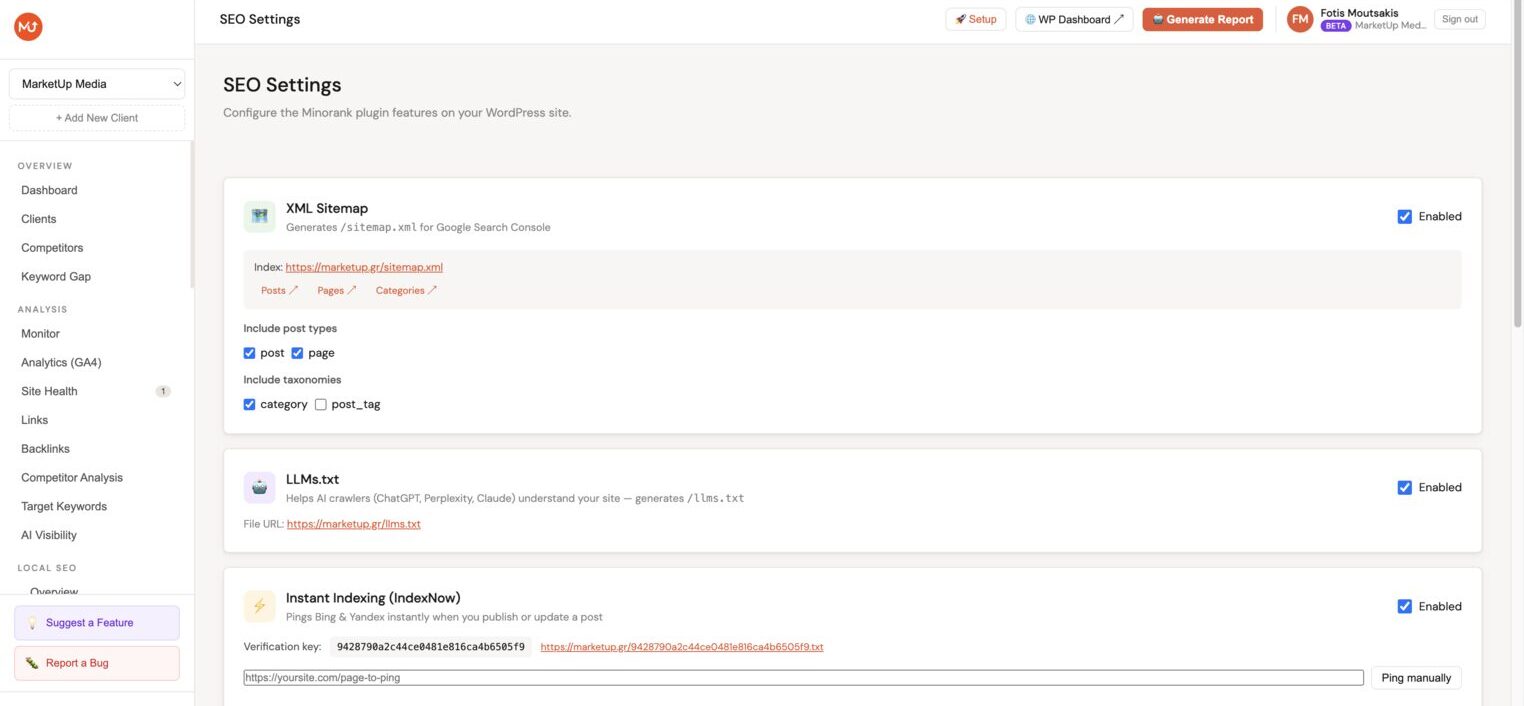Click Report a Bug button

click(x=97, y=663)
